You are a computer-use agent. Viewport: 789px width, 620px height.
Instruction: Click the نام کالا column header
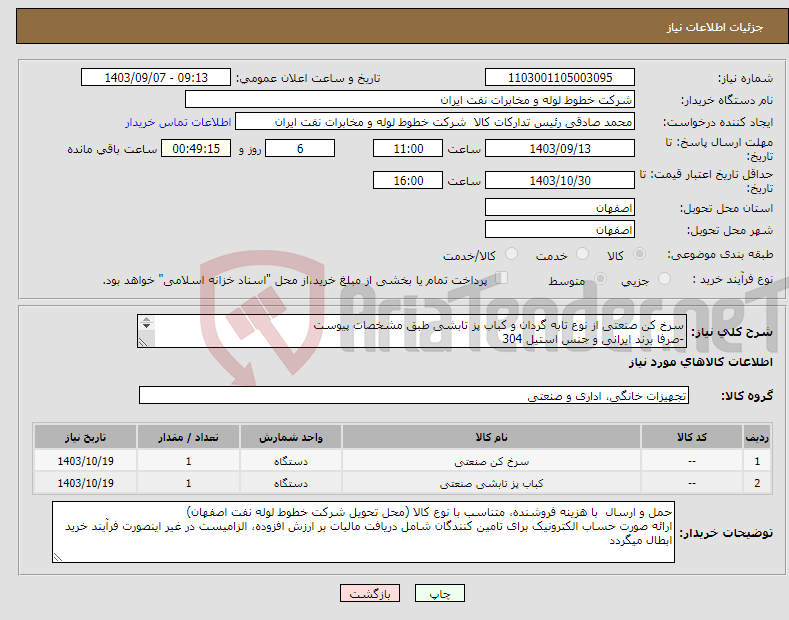[x=491, y=437]
